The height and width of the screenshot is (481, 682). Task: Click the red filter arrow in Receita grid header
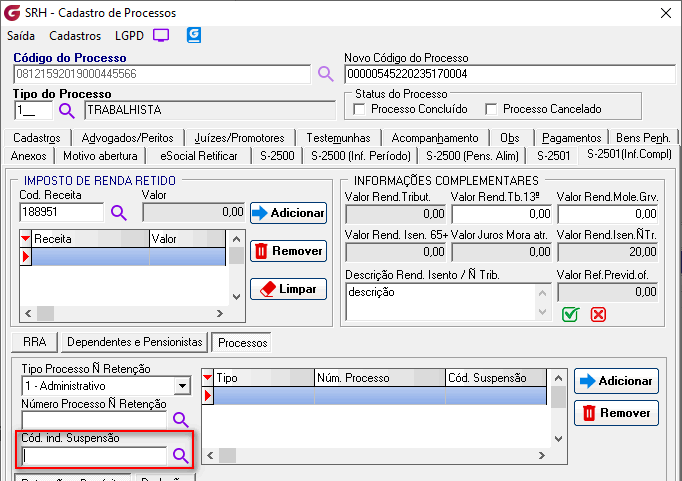(26, 239)
